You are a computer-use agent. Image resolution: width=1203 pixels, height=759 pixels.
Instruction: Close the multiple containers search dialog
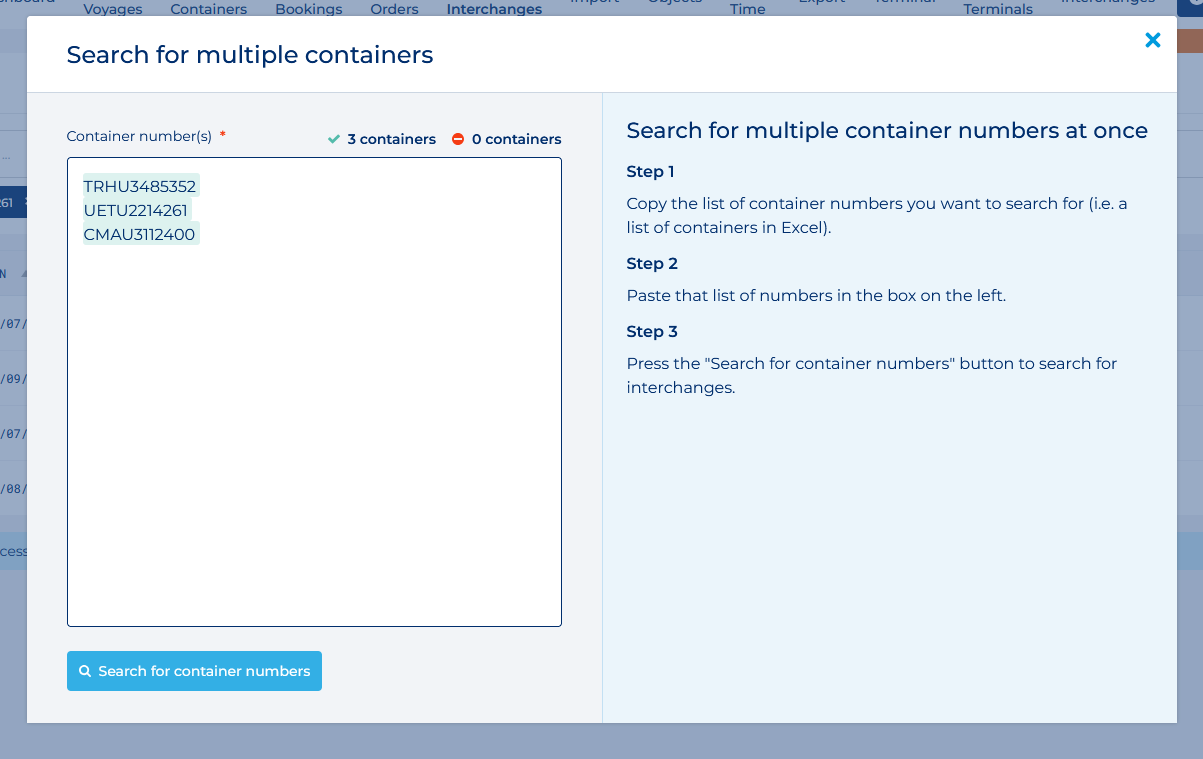tap(1152, 40)
